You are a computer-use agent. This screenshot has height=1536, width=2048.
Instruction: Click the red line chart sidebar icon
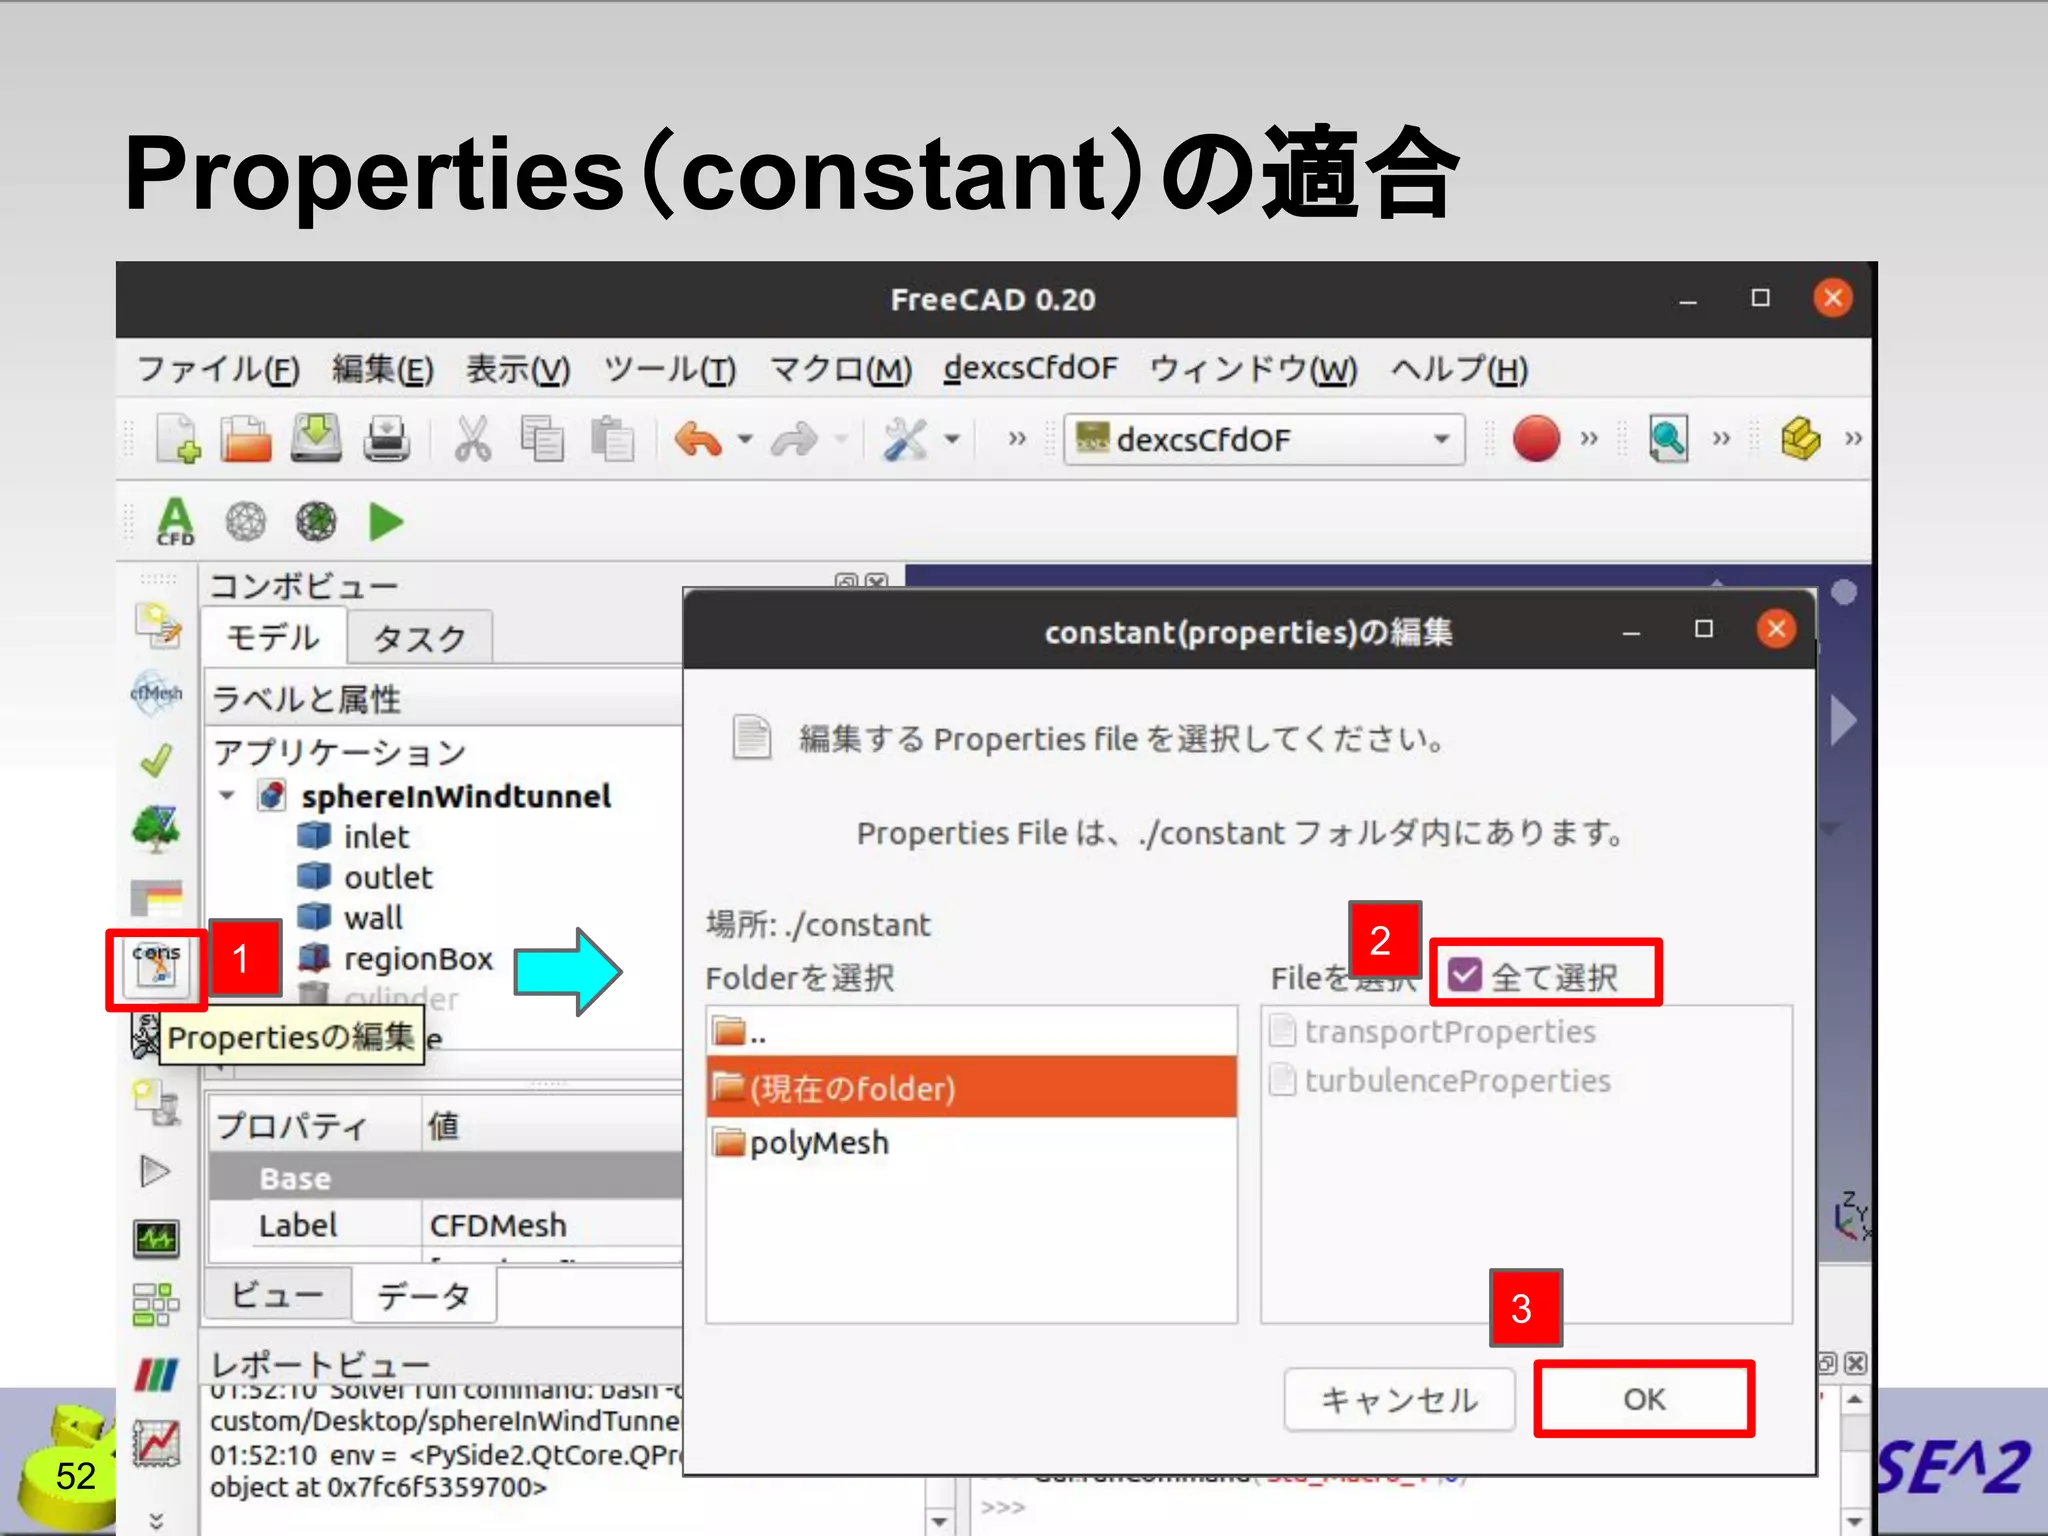coord(156,1443)
